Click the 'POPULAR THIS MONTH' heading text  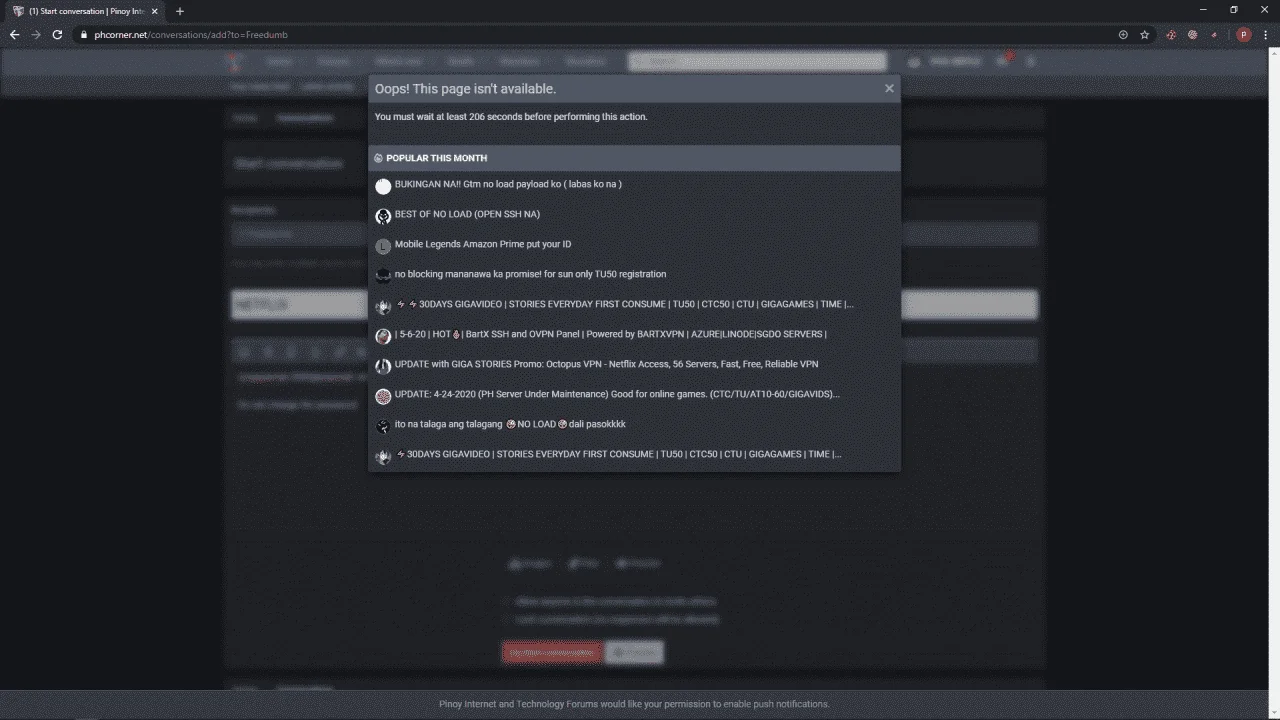coord(437,158)
